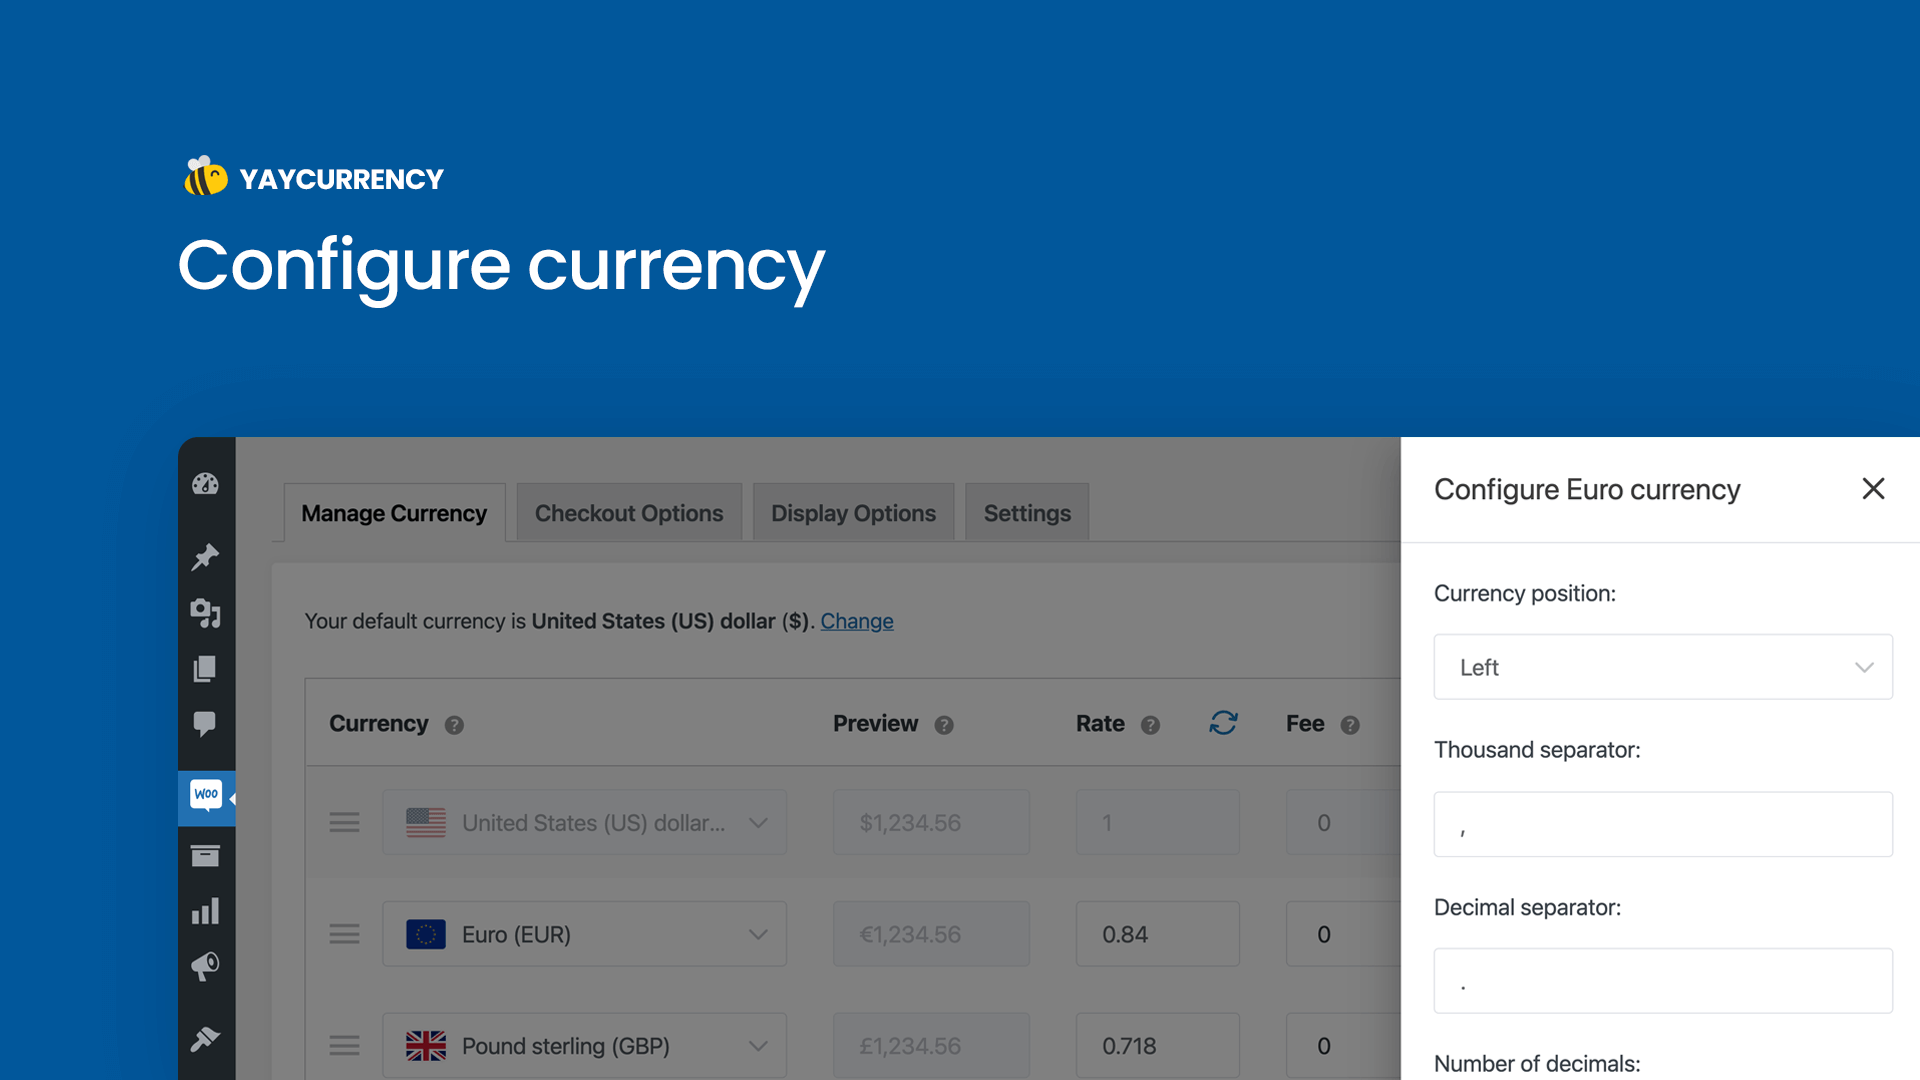Switch to the Checkout Options tab

coord(629,512)
